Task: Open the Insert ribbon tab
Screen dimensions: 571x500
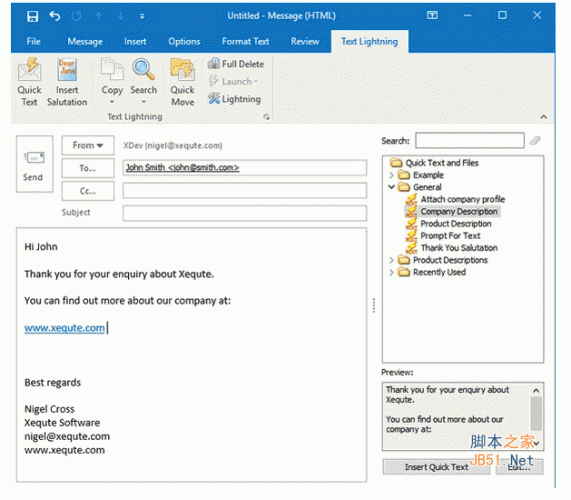Action: click(x=135, y=42)
